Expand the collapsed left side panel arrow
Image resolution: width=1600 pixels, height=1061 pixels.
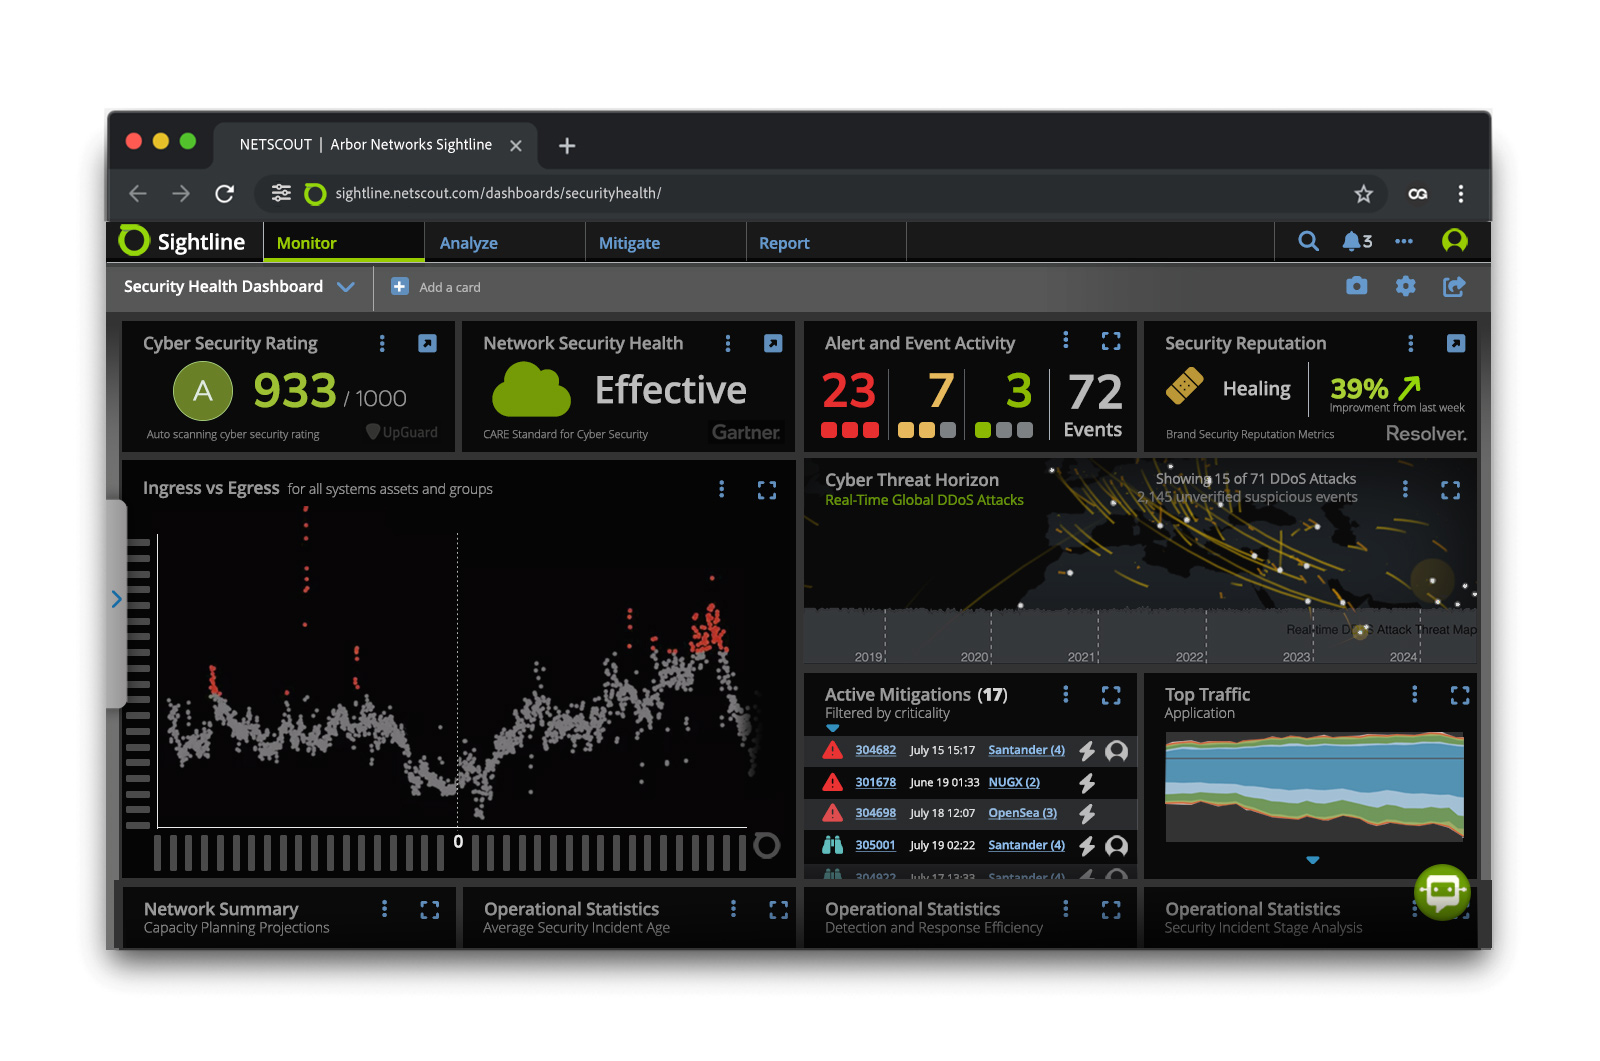pos(116,599)
